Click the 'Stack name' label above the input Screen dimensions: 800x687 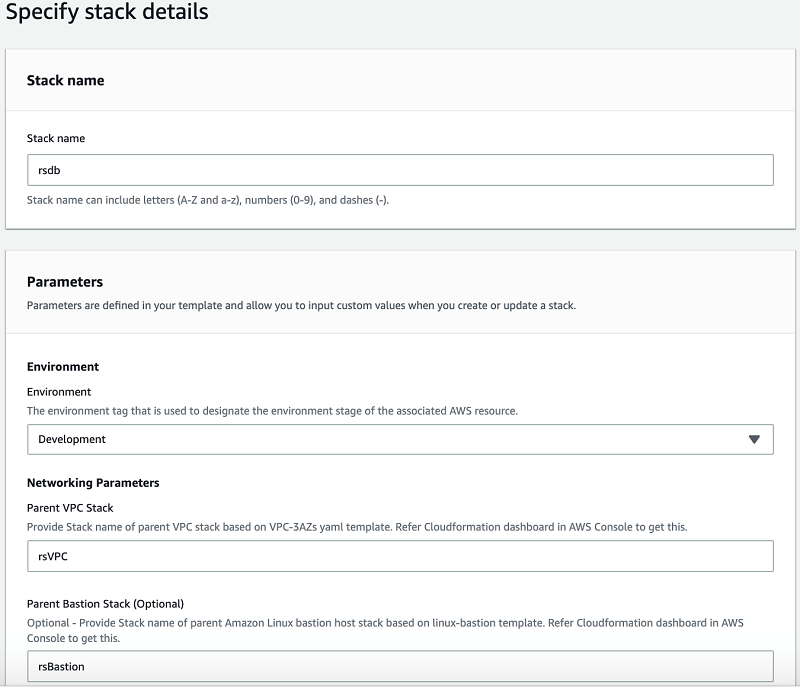point(56,138)
